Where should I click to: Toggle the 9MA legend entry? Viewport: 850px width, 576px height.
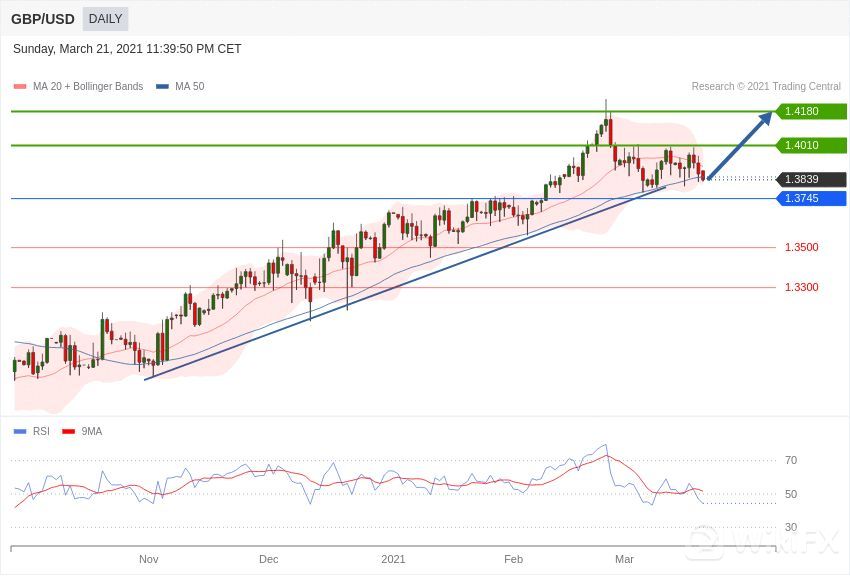pyautogui.click(x=83, y=431)
